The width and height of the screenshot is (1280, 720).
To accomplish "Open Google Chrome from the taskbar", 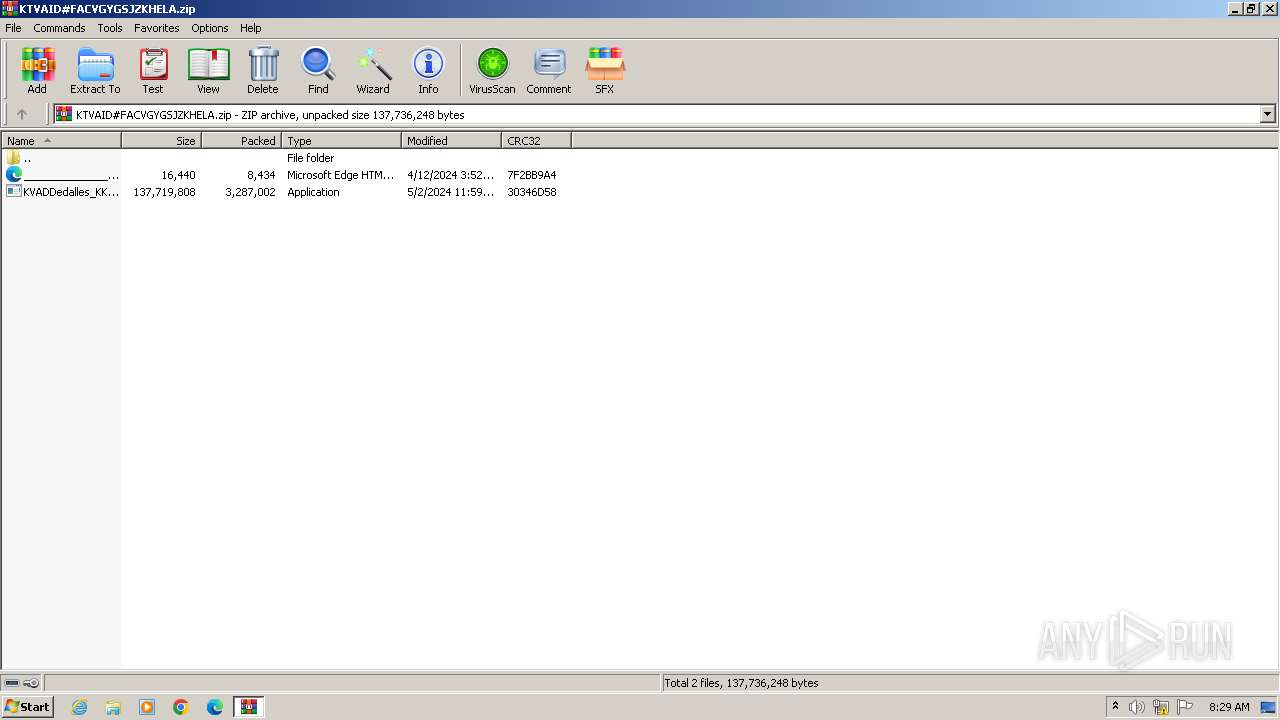I will 181,707.
